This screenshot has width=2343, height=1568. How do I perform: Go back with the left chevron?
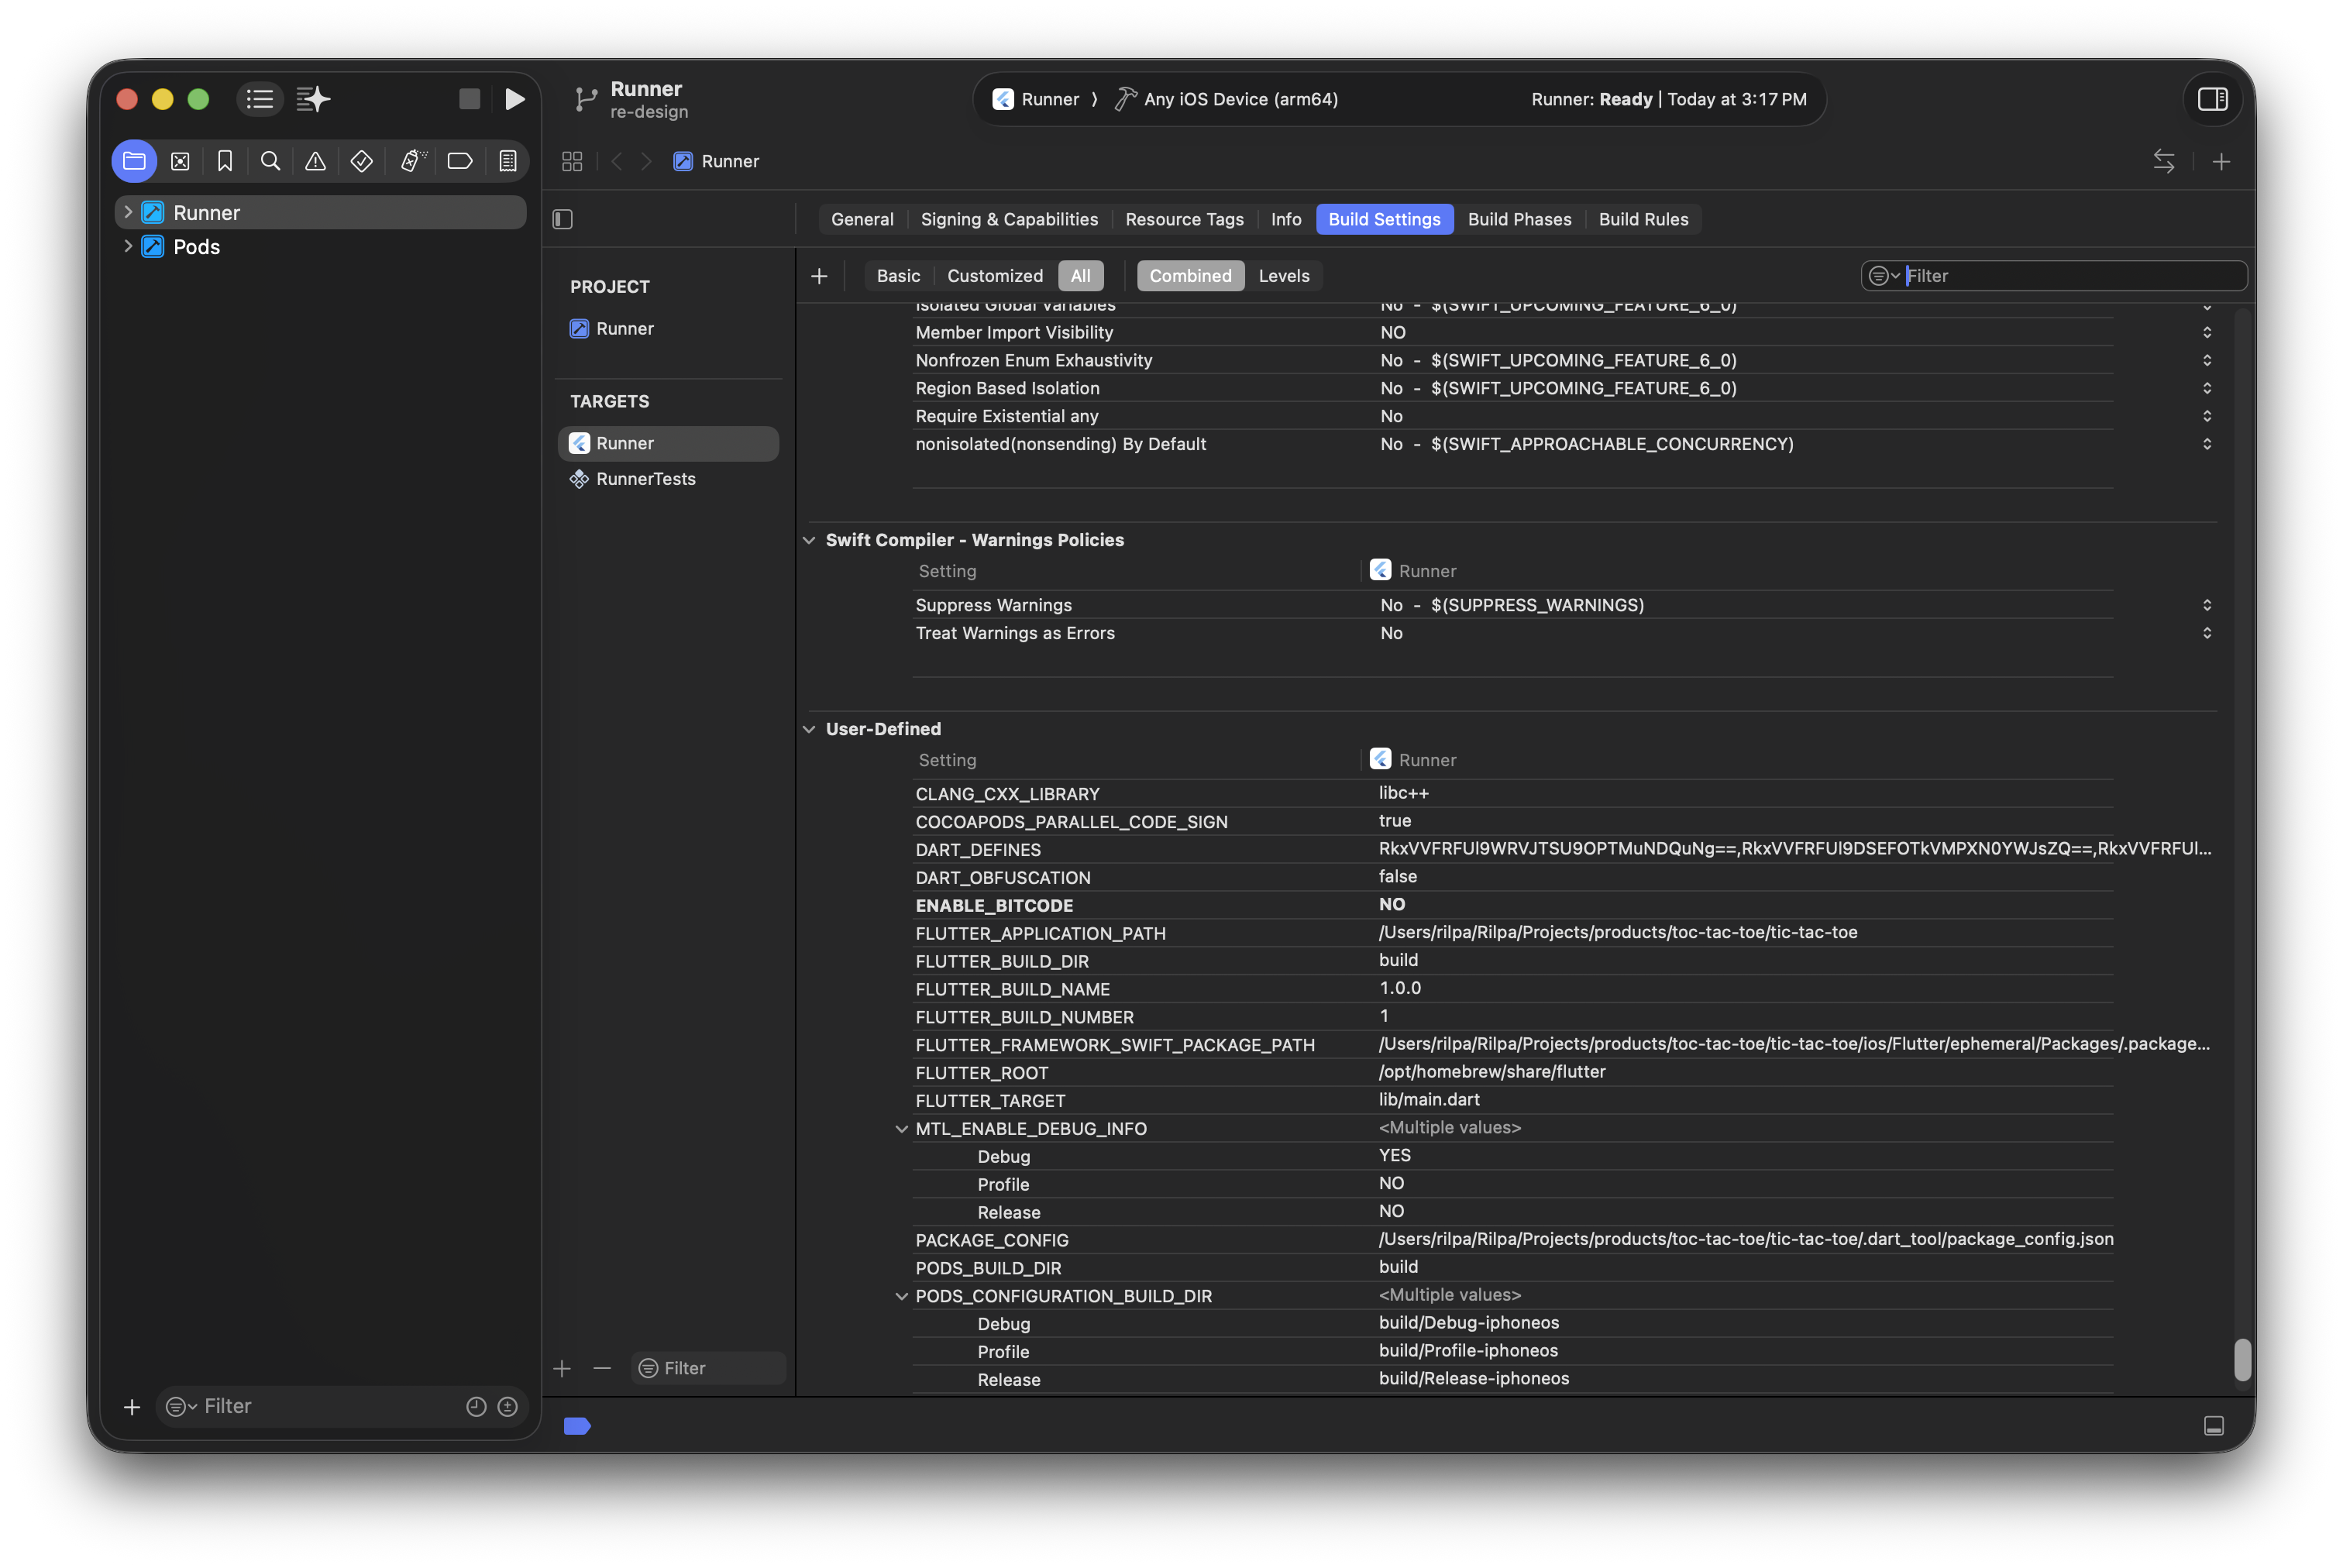[x=617, y=161]
